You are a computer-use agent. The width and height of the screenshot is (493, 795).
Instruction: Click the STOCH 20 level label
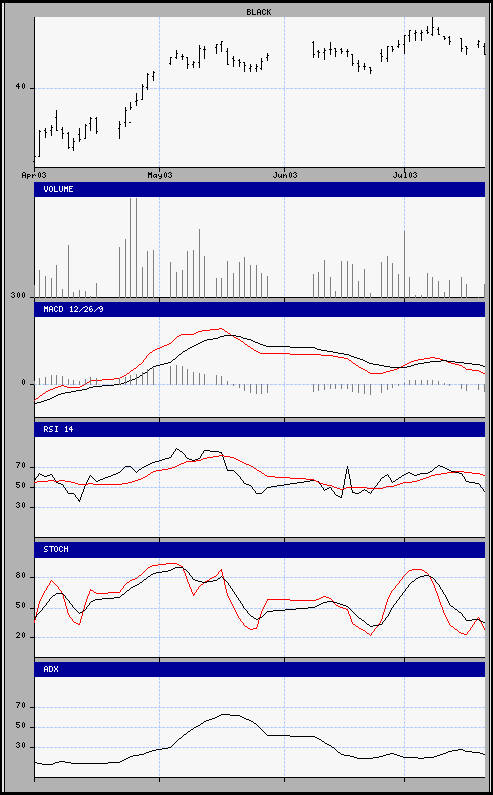click(x=20, y=637)
